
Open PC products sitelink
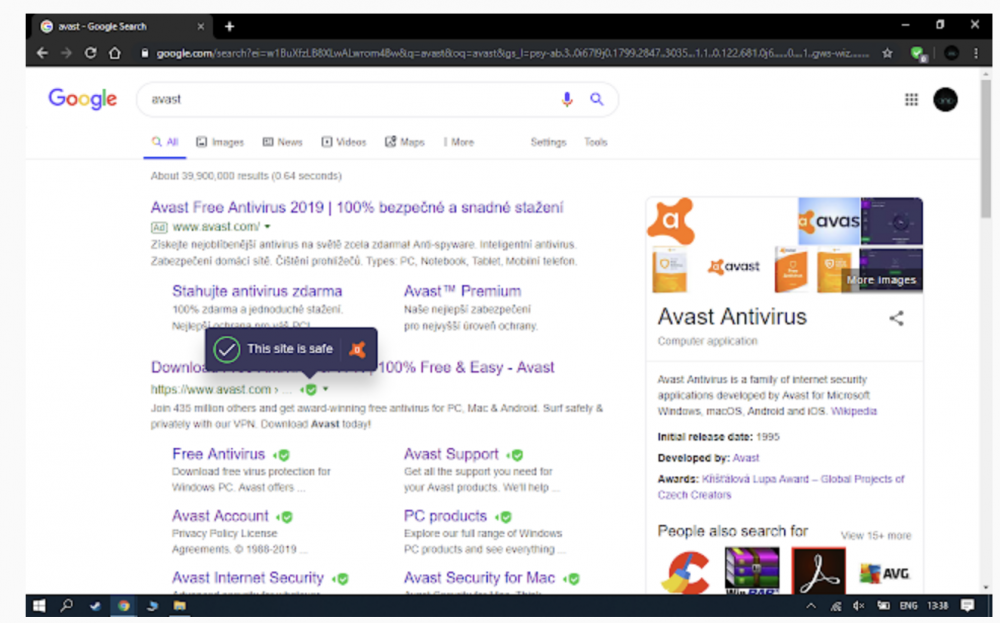(445, 516)
